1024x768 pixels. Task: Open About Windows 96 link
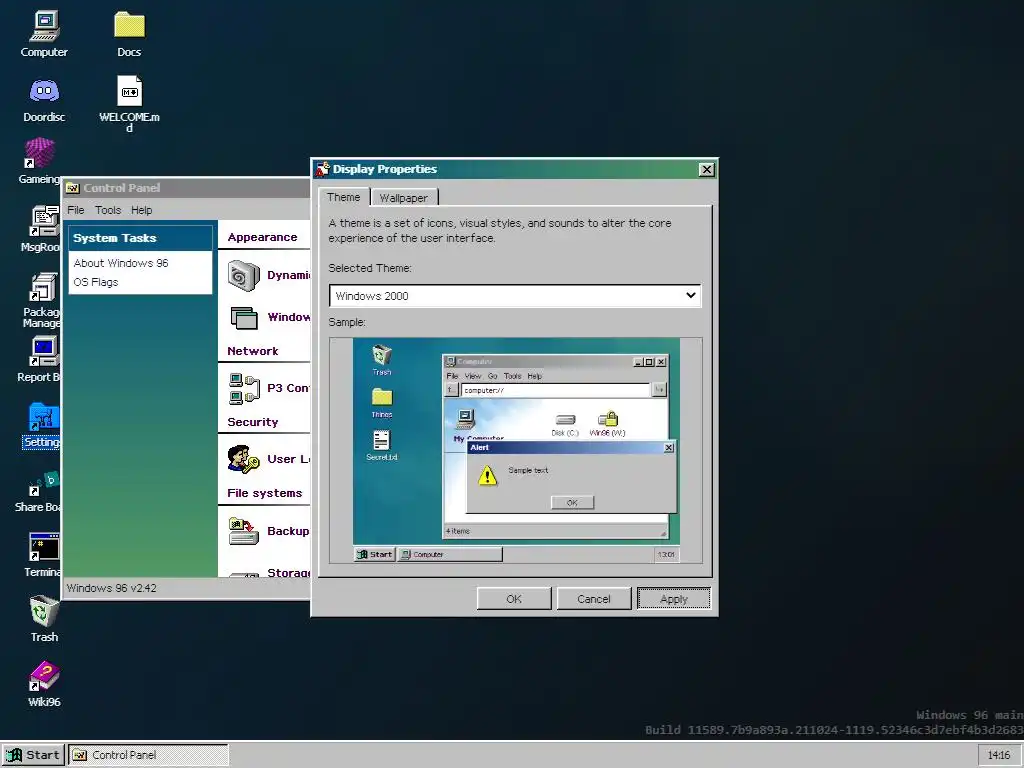121,263
